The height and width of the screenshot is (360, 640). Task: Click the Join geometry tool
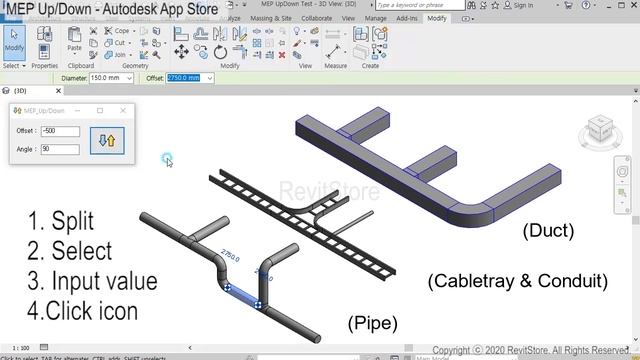(x=115, y=55)
